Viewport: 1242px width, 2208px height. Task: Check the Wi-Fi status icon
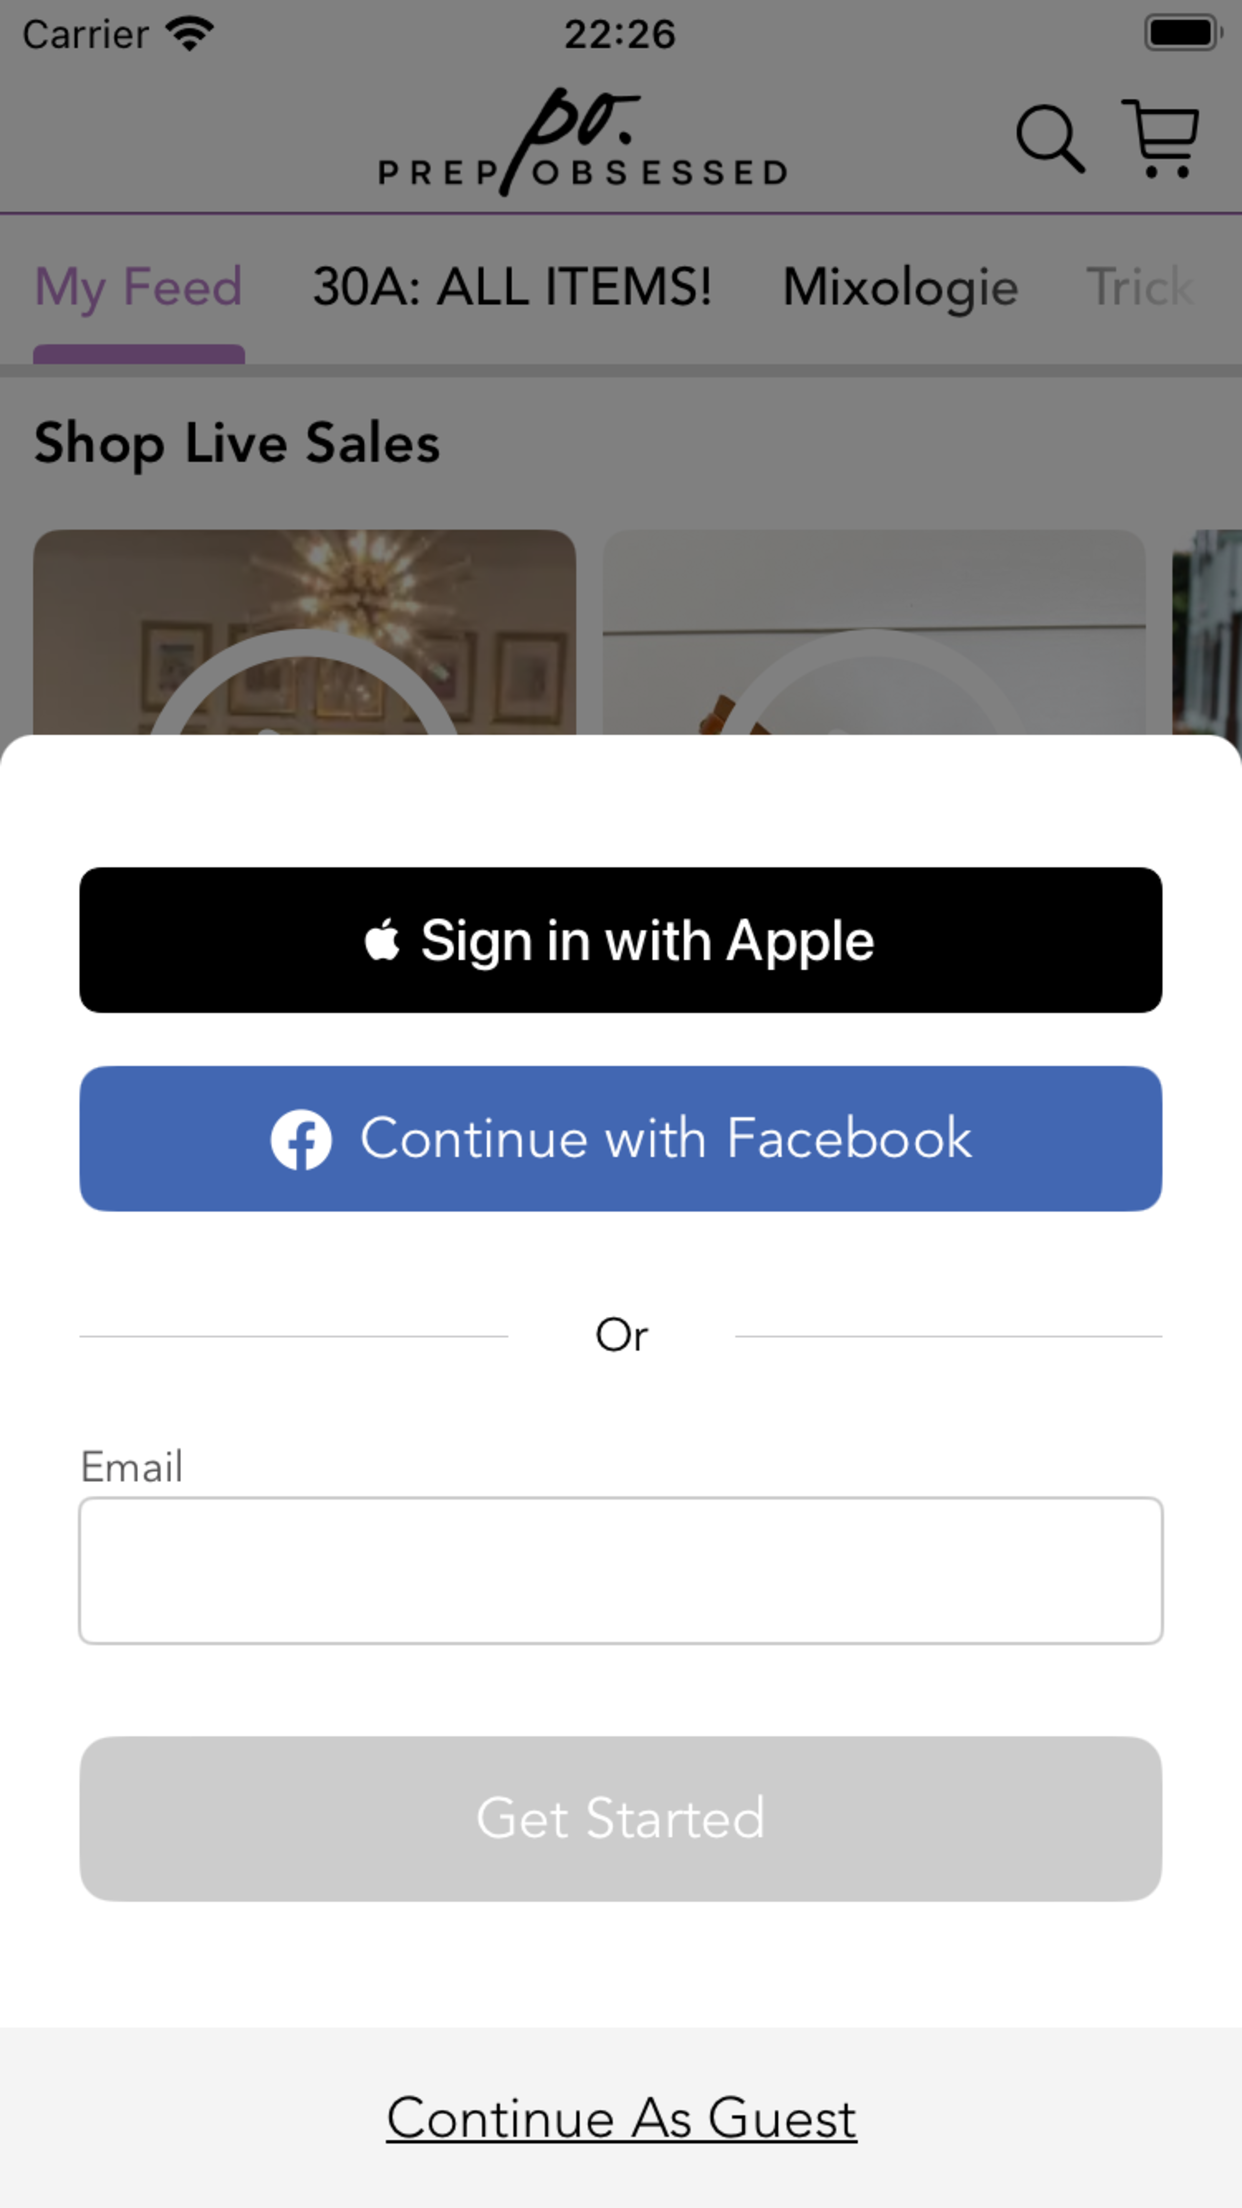[x=190, y=34]
